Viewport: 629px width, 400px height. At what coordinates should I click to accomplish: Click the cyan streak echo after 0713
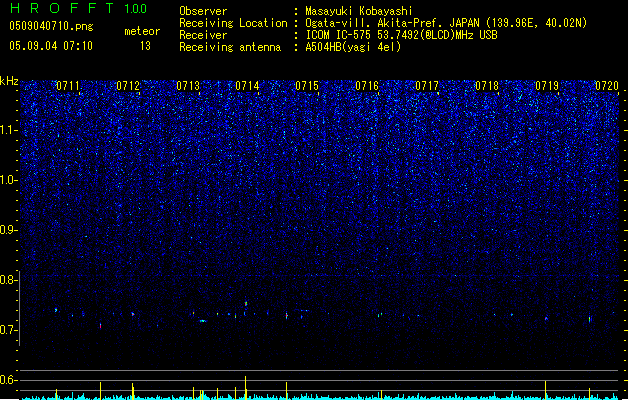tap(203, 321)
